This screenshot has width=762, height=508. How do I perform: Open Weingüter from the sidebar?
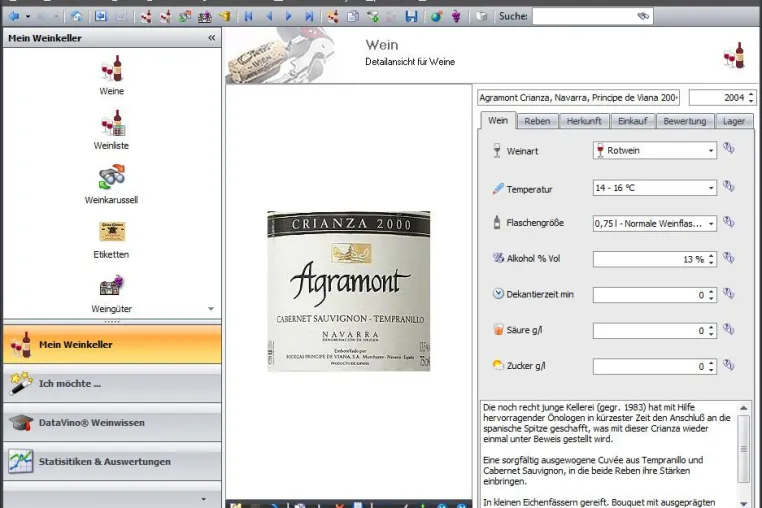tap(111, 294)
